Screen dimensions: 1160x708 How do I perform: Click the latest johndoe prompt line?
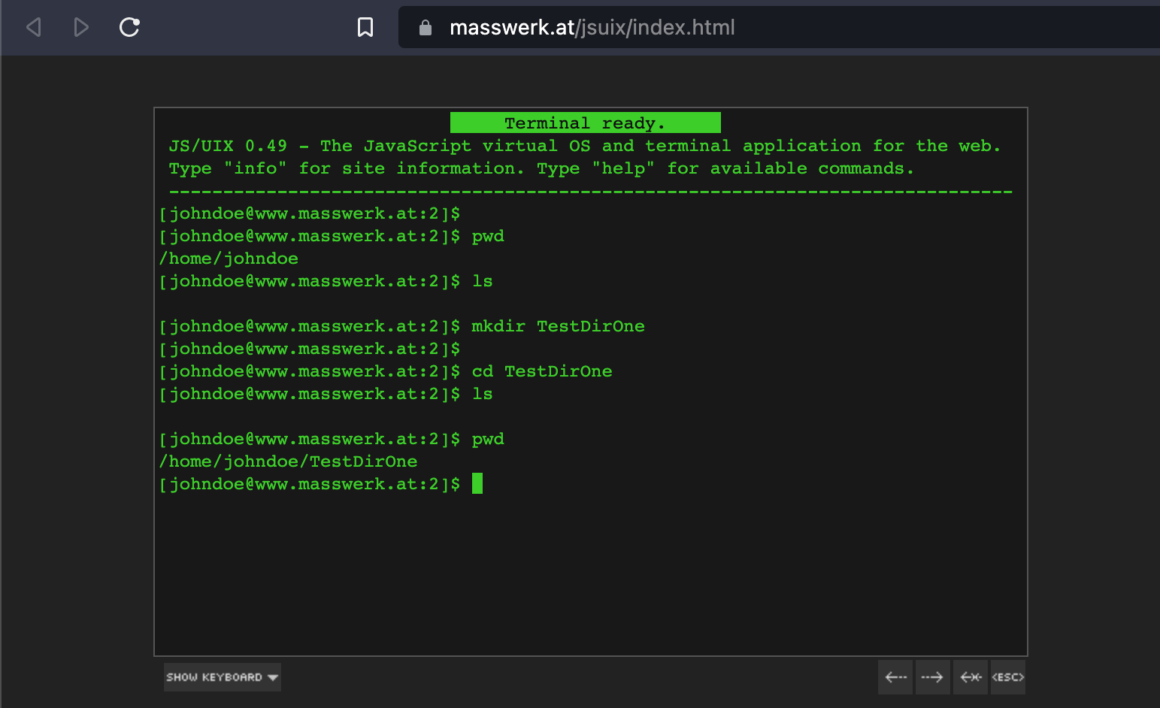[x=310, y=484]
